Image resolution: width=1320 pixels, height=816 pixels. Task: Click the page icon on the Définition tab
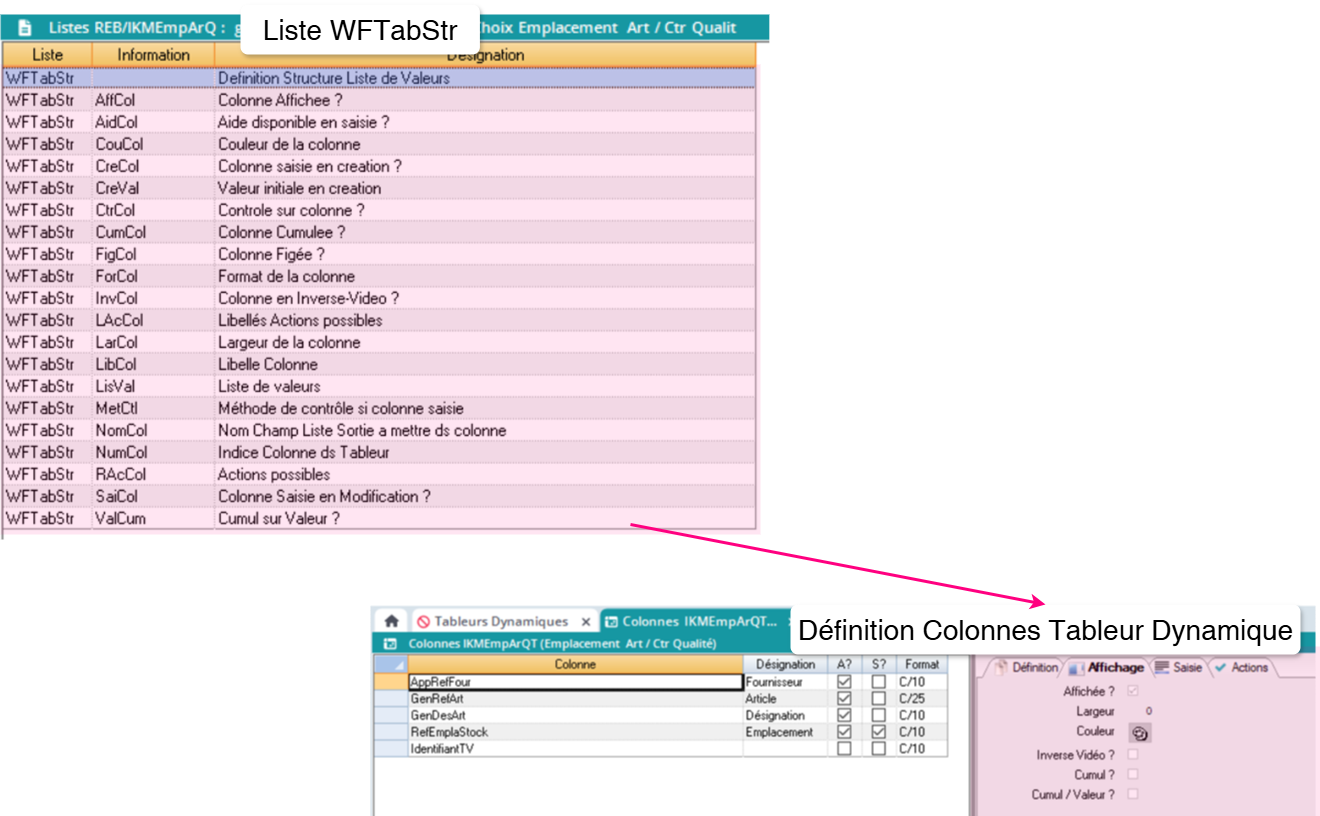click(1001, 668)
